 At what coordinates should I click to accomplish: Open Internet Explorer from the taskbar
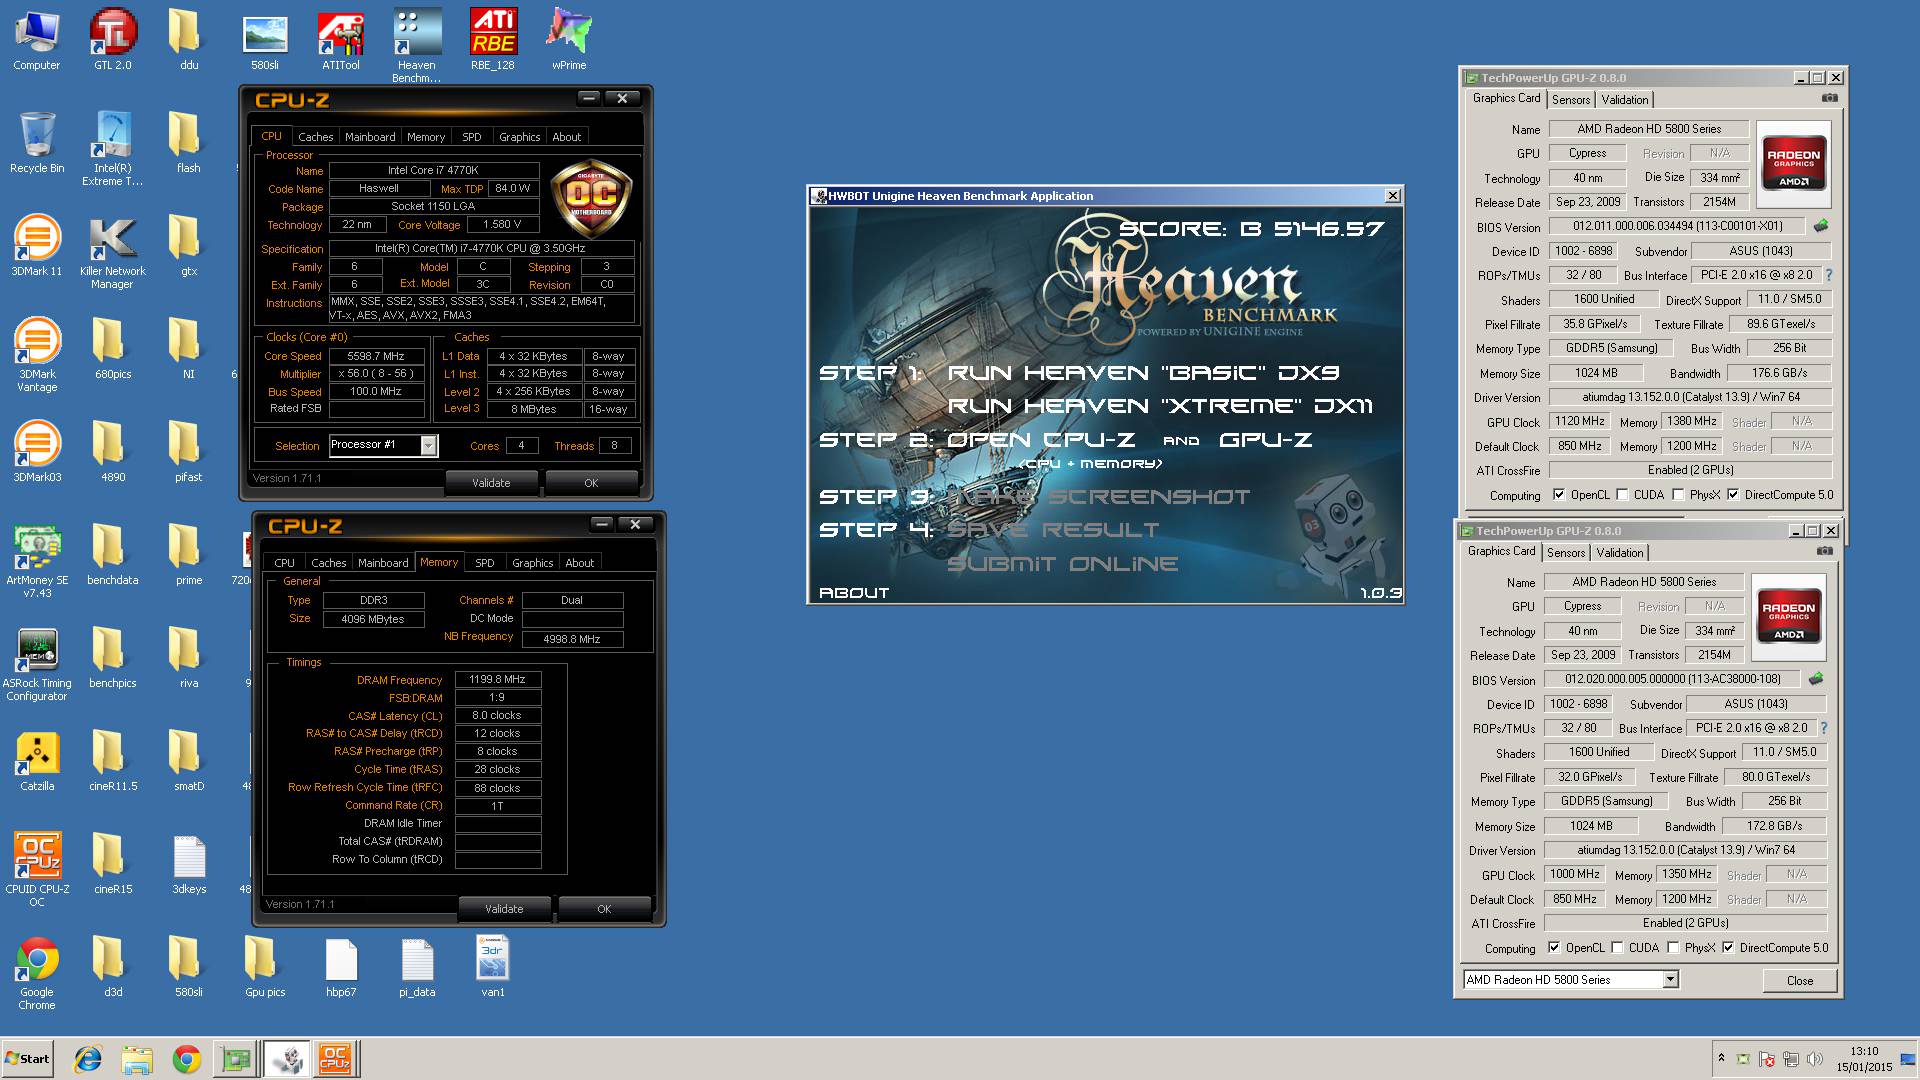(88, 1059)
